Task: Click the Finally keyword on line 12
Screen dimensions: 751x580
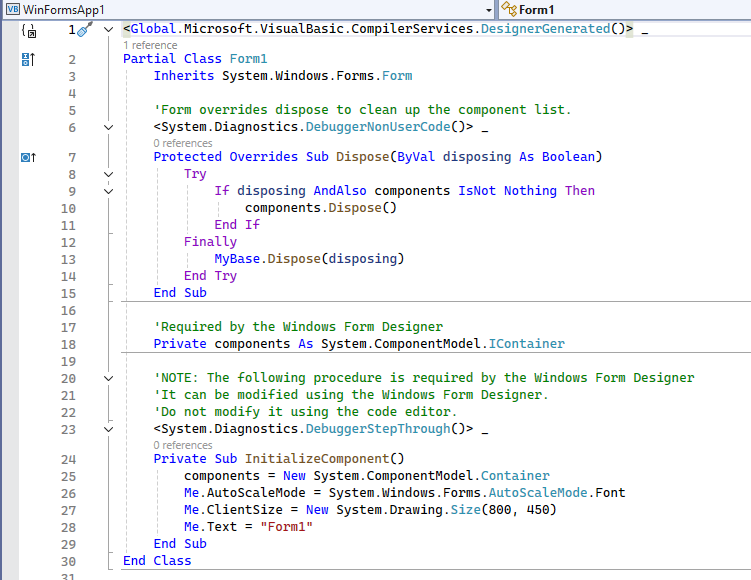Action: click(x=210, y=241)
